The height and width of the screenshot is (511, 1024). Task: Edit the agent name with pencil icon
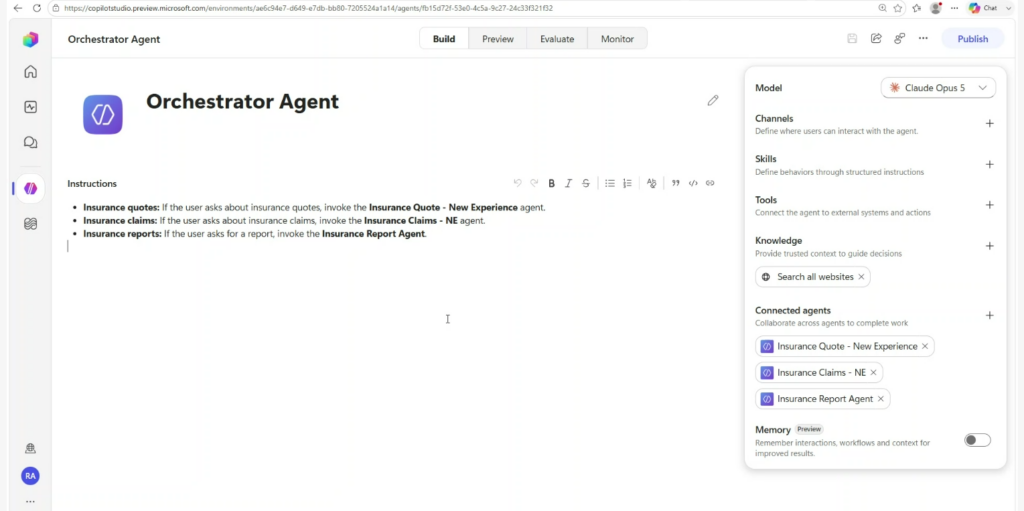coord(712,101)
